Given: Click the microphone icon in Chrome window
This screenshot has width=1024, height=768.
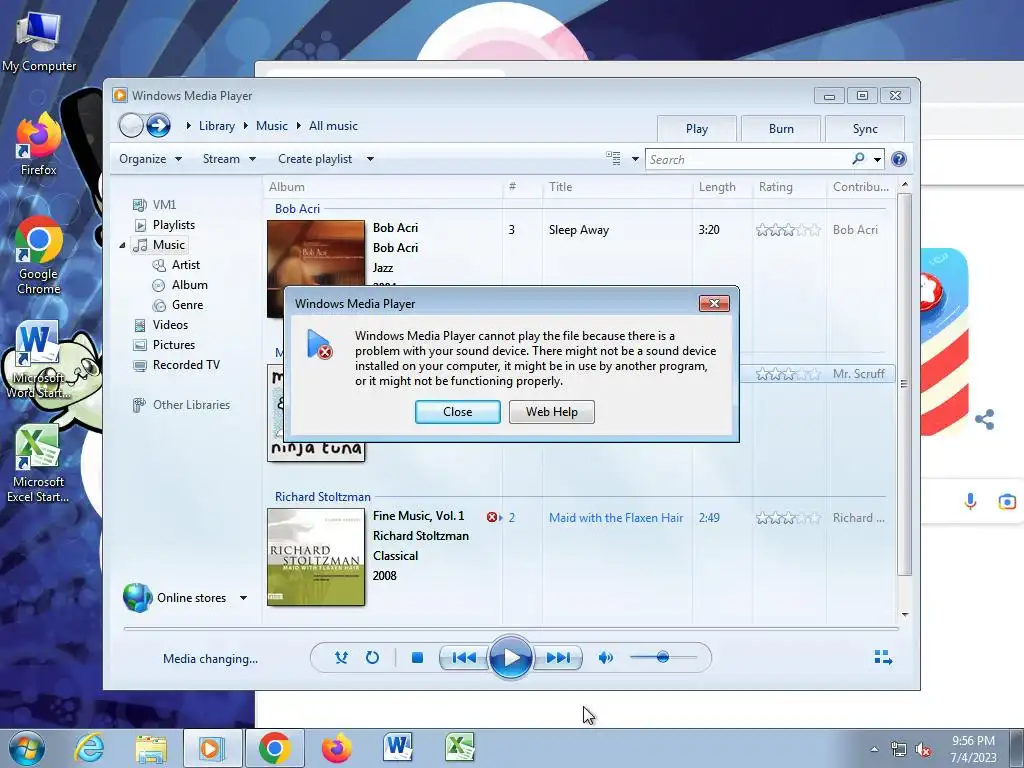Looking at the screenshot, I should pyautogui.click(x=970, y=501).
